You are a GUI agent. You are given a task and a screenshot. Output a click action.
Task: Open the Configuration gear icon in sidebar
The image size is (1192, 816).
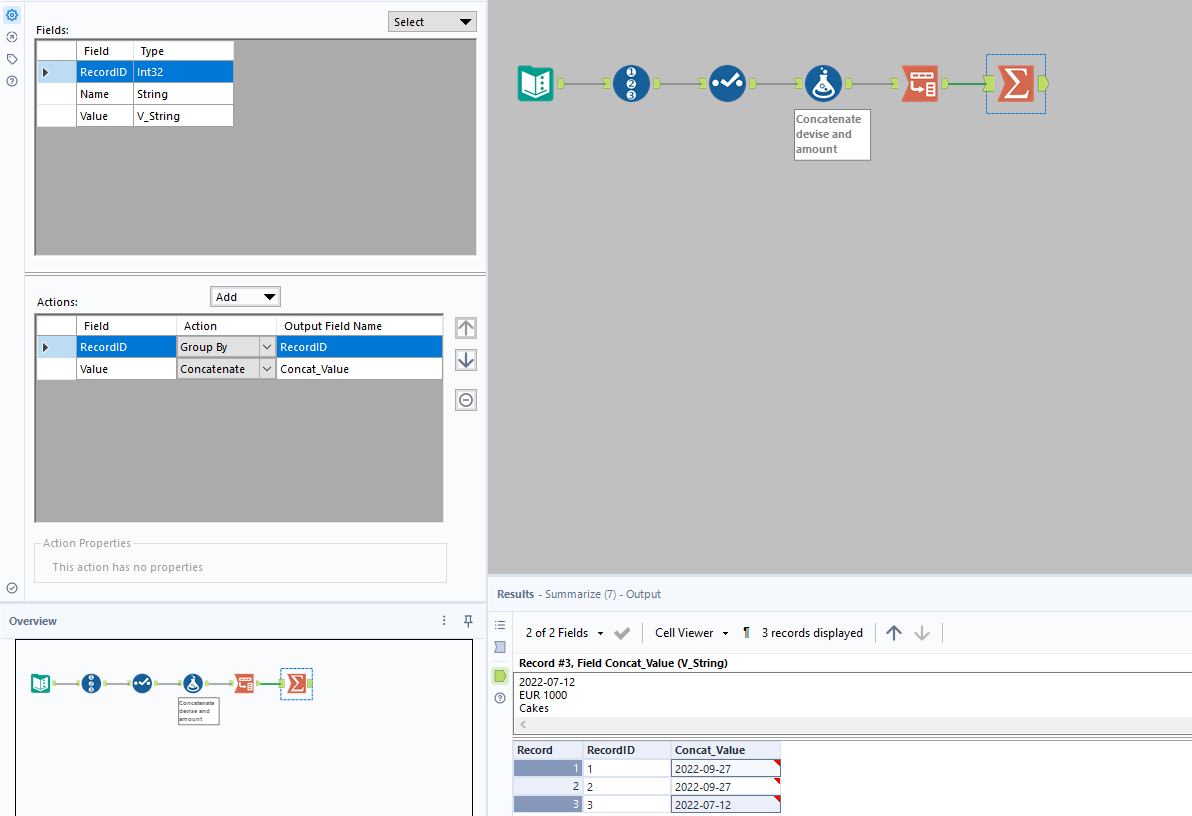(12, 14)
